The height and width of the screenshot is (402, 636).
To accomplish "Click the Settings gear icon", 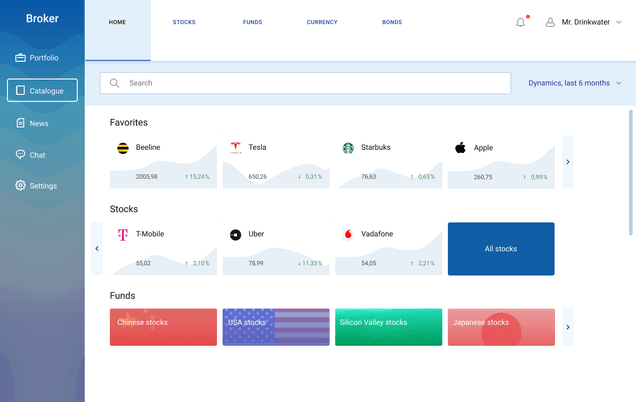I will pos(20,185).
